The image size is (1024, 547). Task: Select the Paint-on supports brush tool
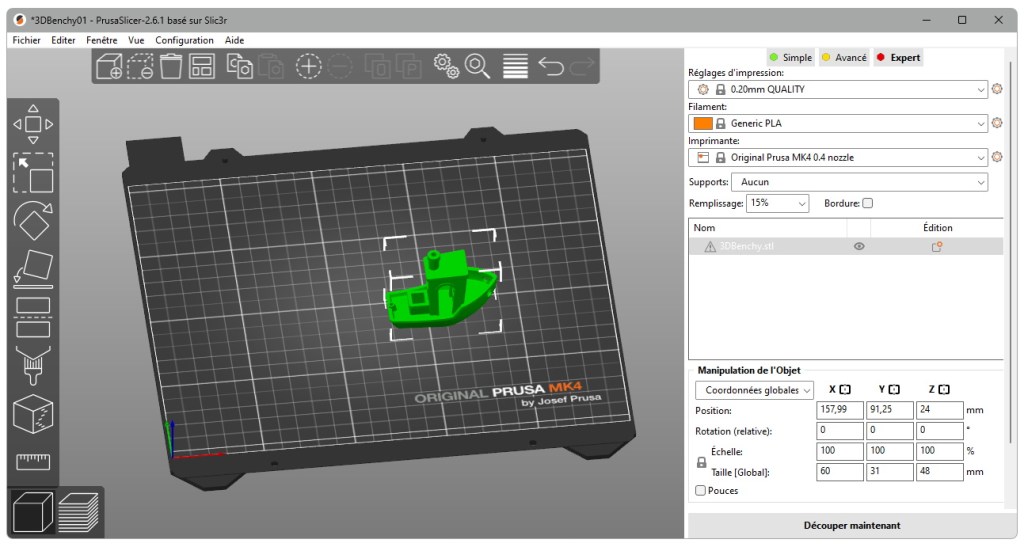click(x=33, y=366)
